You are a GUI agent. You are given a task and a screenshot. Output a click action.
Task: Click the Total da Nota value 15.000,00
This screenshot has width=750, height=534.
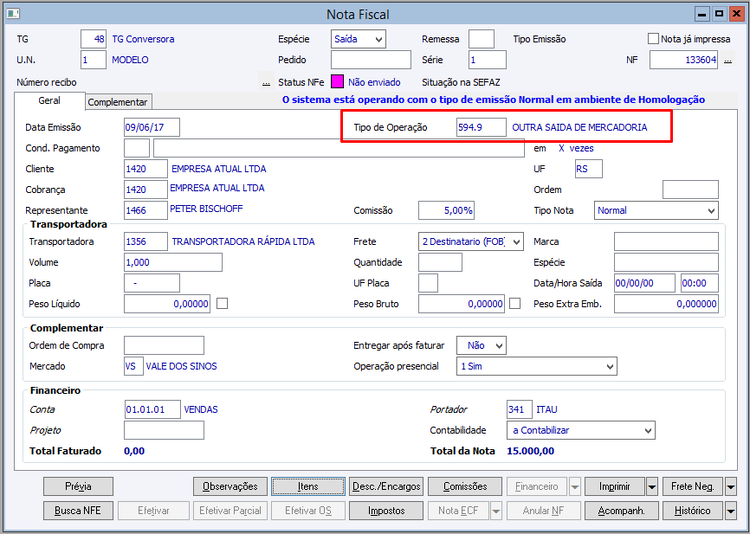click(530, 451)
